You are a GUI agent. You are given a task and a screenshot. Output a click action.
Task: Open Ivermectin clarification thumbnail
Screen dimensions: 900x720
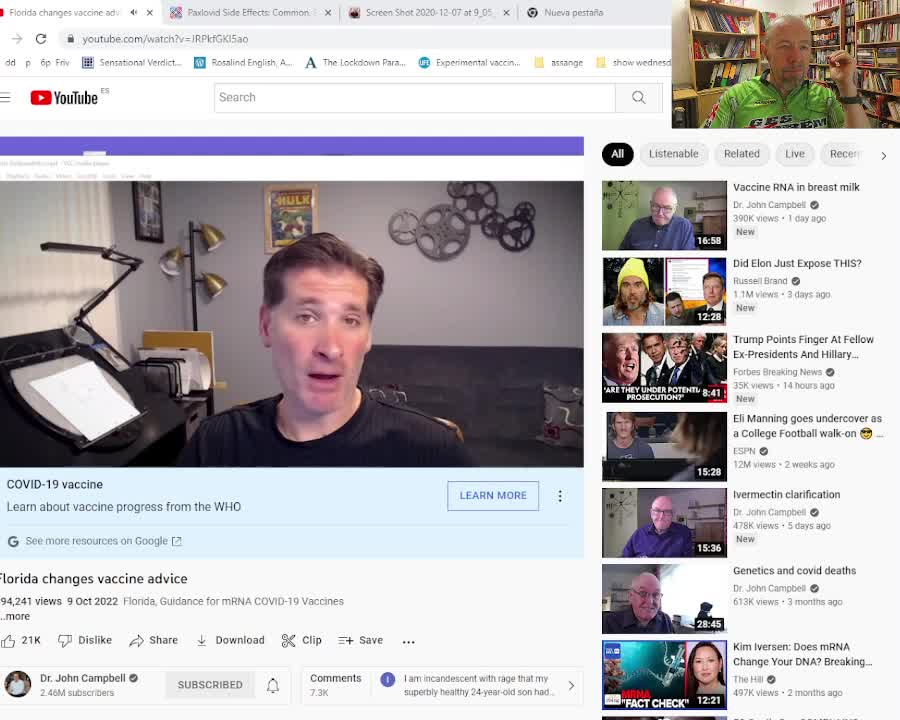[x=664, y=523]
